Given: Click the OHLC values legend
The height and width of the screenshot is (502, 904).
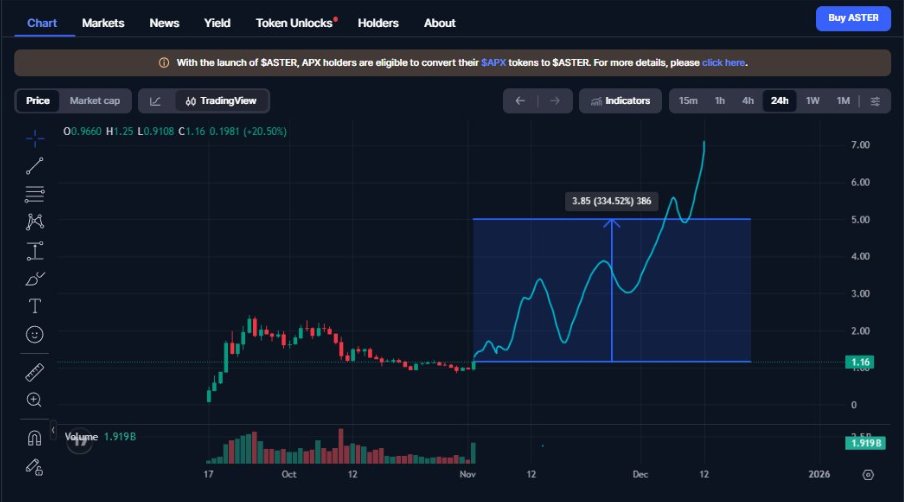Looking at the screenshot, I should click(x=175, y=131).
